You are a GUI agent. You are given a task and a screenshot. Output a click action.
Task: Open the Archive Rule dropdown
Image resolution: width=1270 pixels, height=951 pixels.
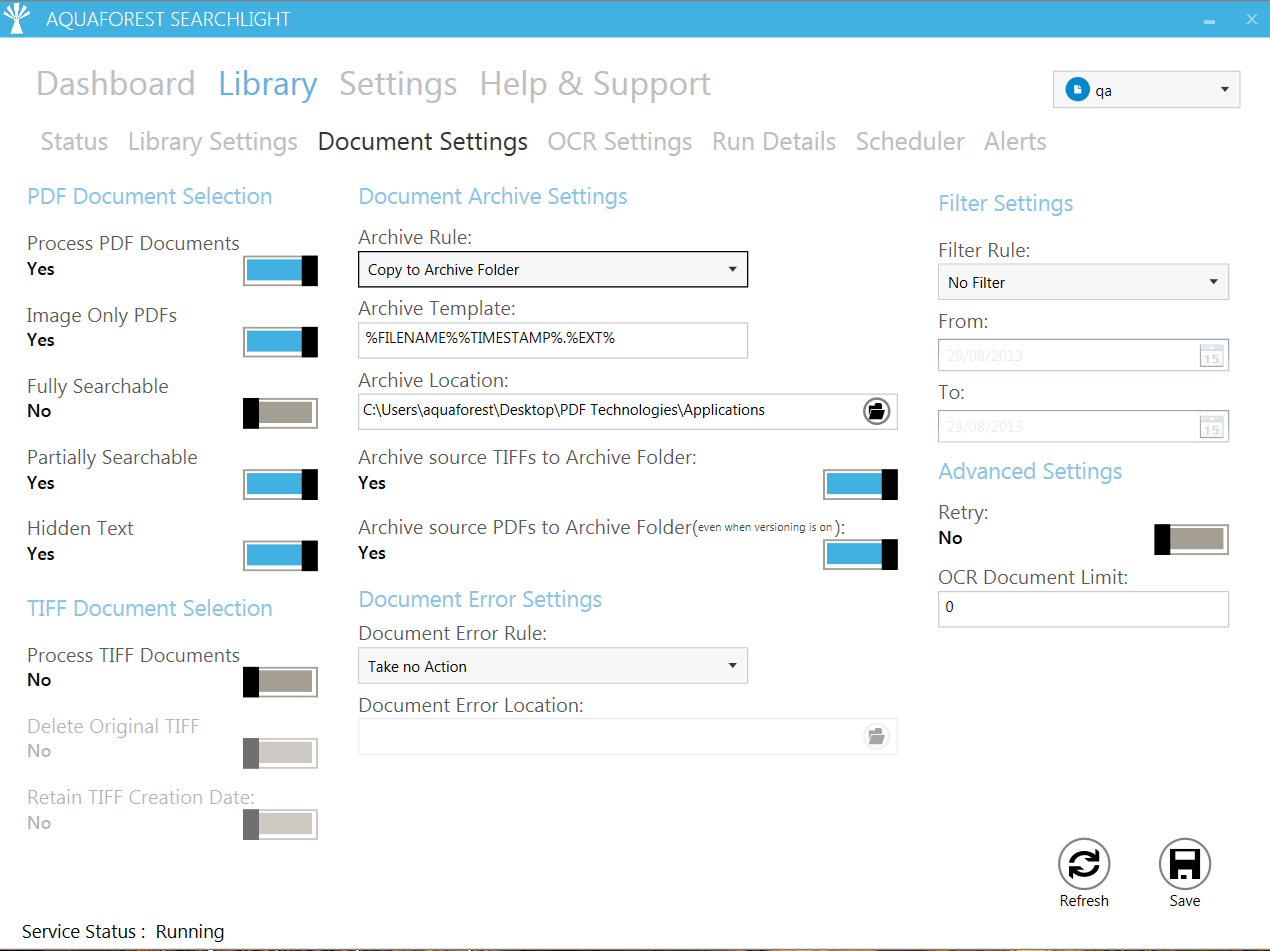pos(553,269)
